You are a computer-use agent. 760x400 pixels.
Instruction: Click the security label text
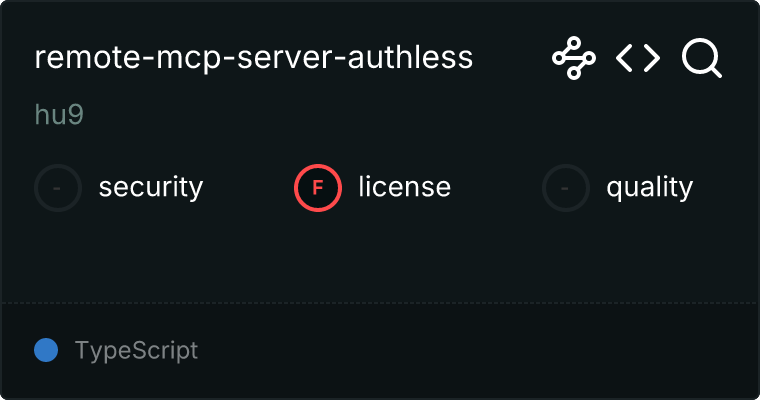(x=151, y=188)
